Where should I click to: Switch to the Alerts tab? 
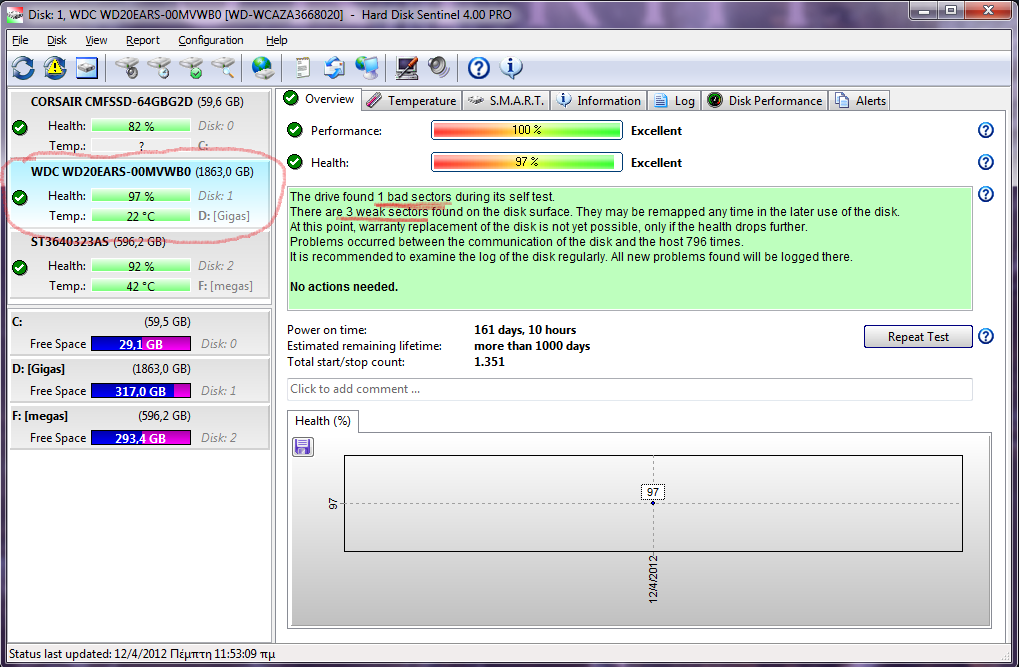pos(860,101)
